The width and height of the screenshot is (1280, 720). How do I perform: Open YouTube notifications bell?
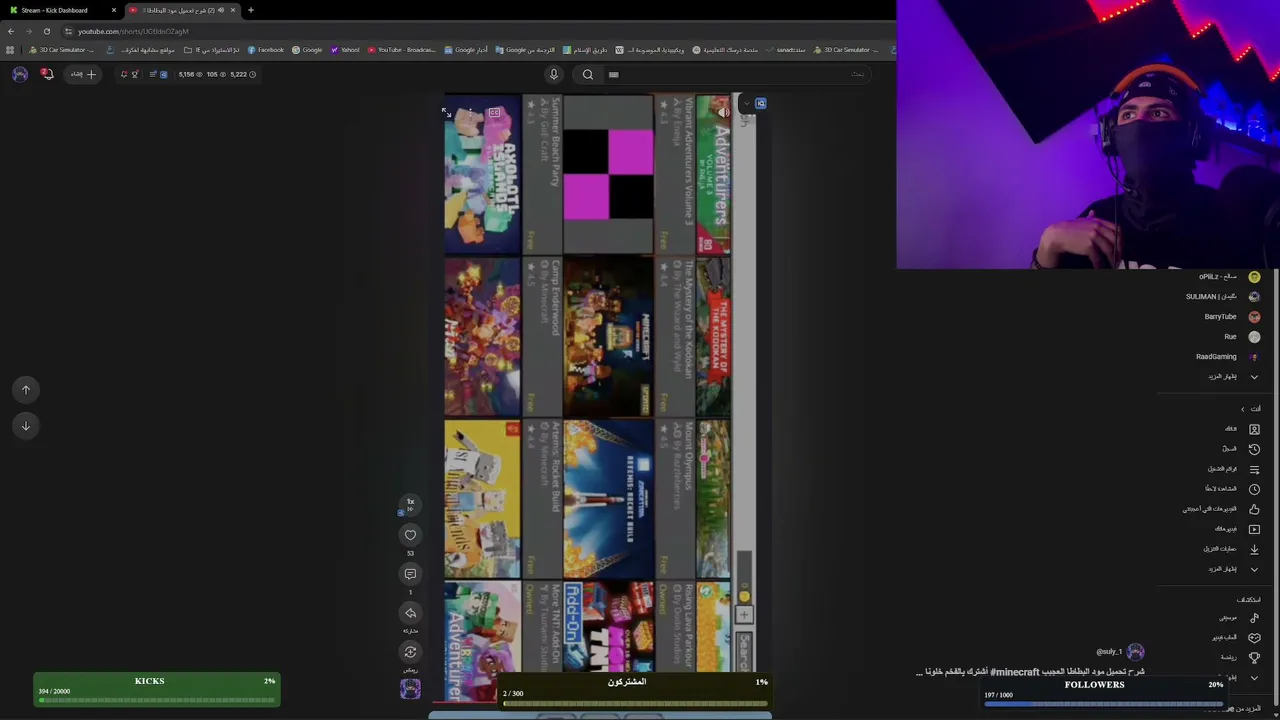tap(46, 74)
